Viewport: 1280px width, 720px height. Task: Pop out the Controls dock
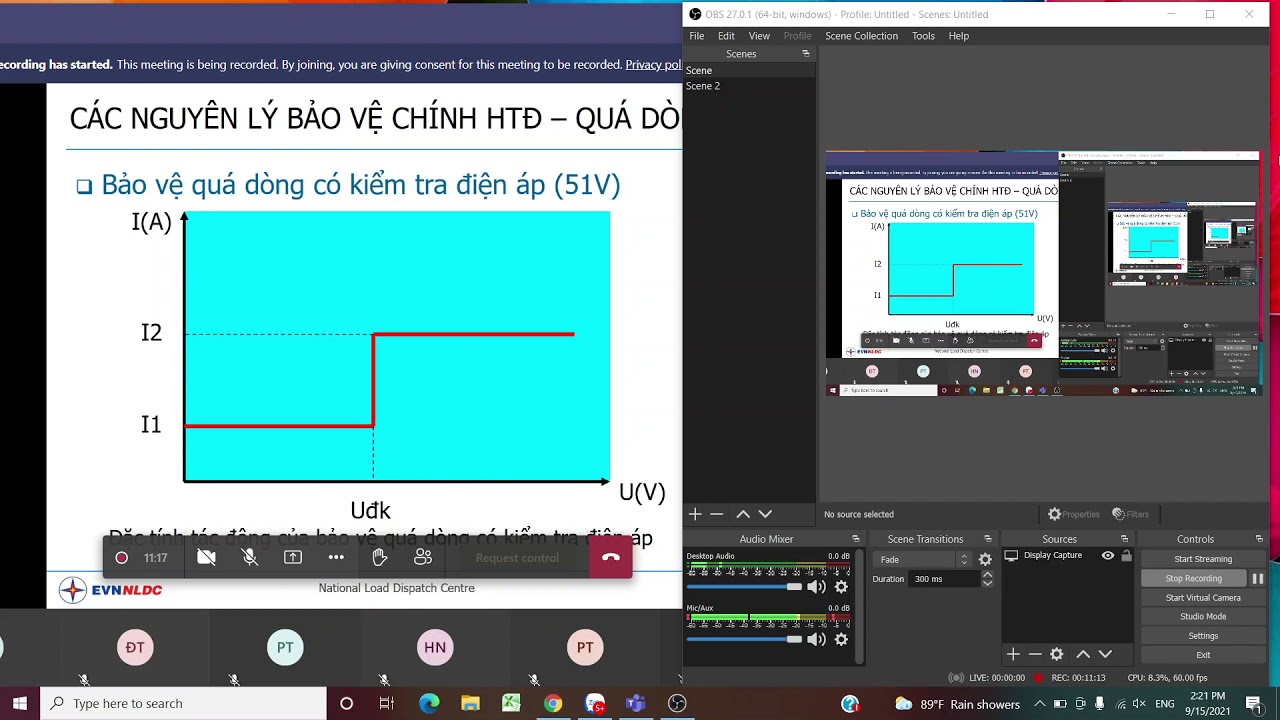(1259, 539)
